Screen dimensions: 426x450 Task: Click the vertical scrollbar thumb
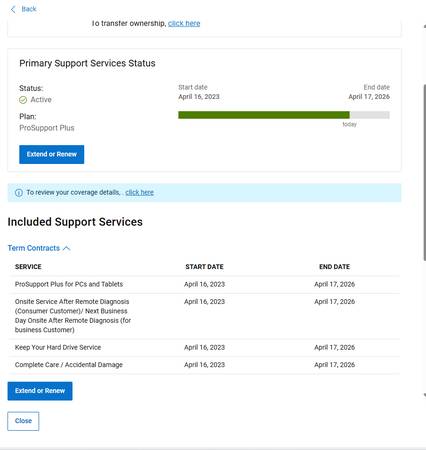[x=424, y=172]
